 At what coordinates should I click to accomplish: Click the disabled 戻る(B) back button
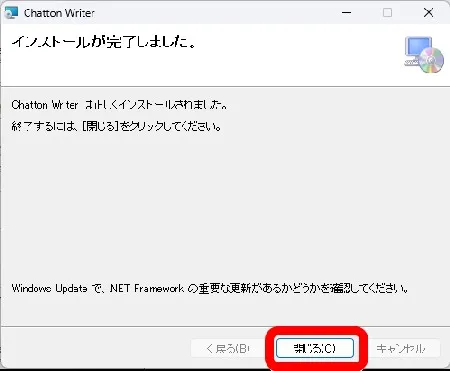click(228, 348)
